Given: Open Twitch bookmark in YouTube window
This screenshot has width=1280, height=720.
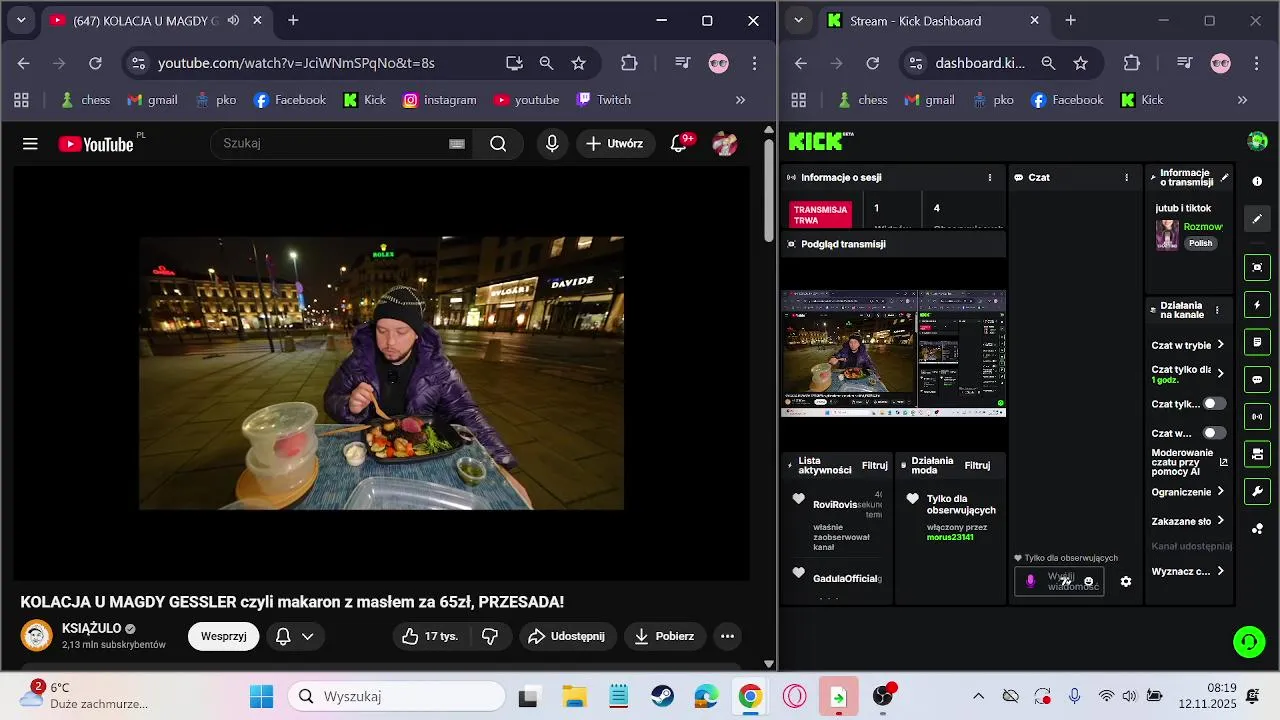Looking at the screenshot, I should click(x=604, y=100).
